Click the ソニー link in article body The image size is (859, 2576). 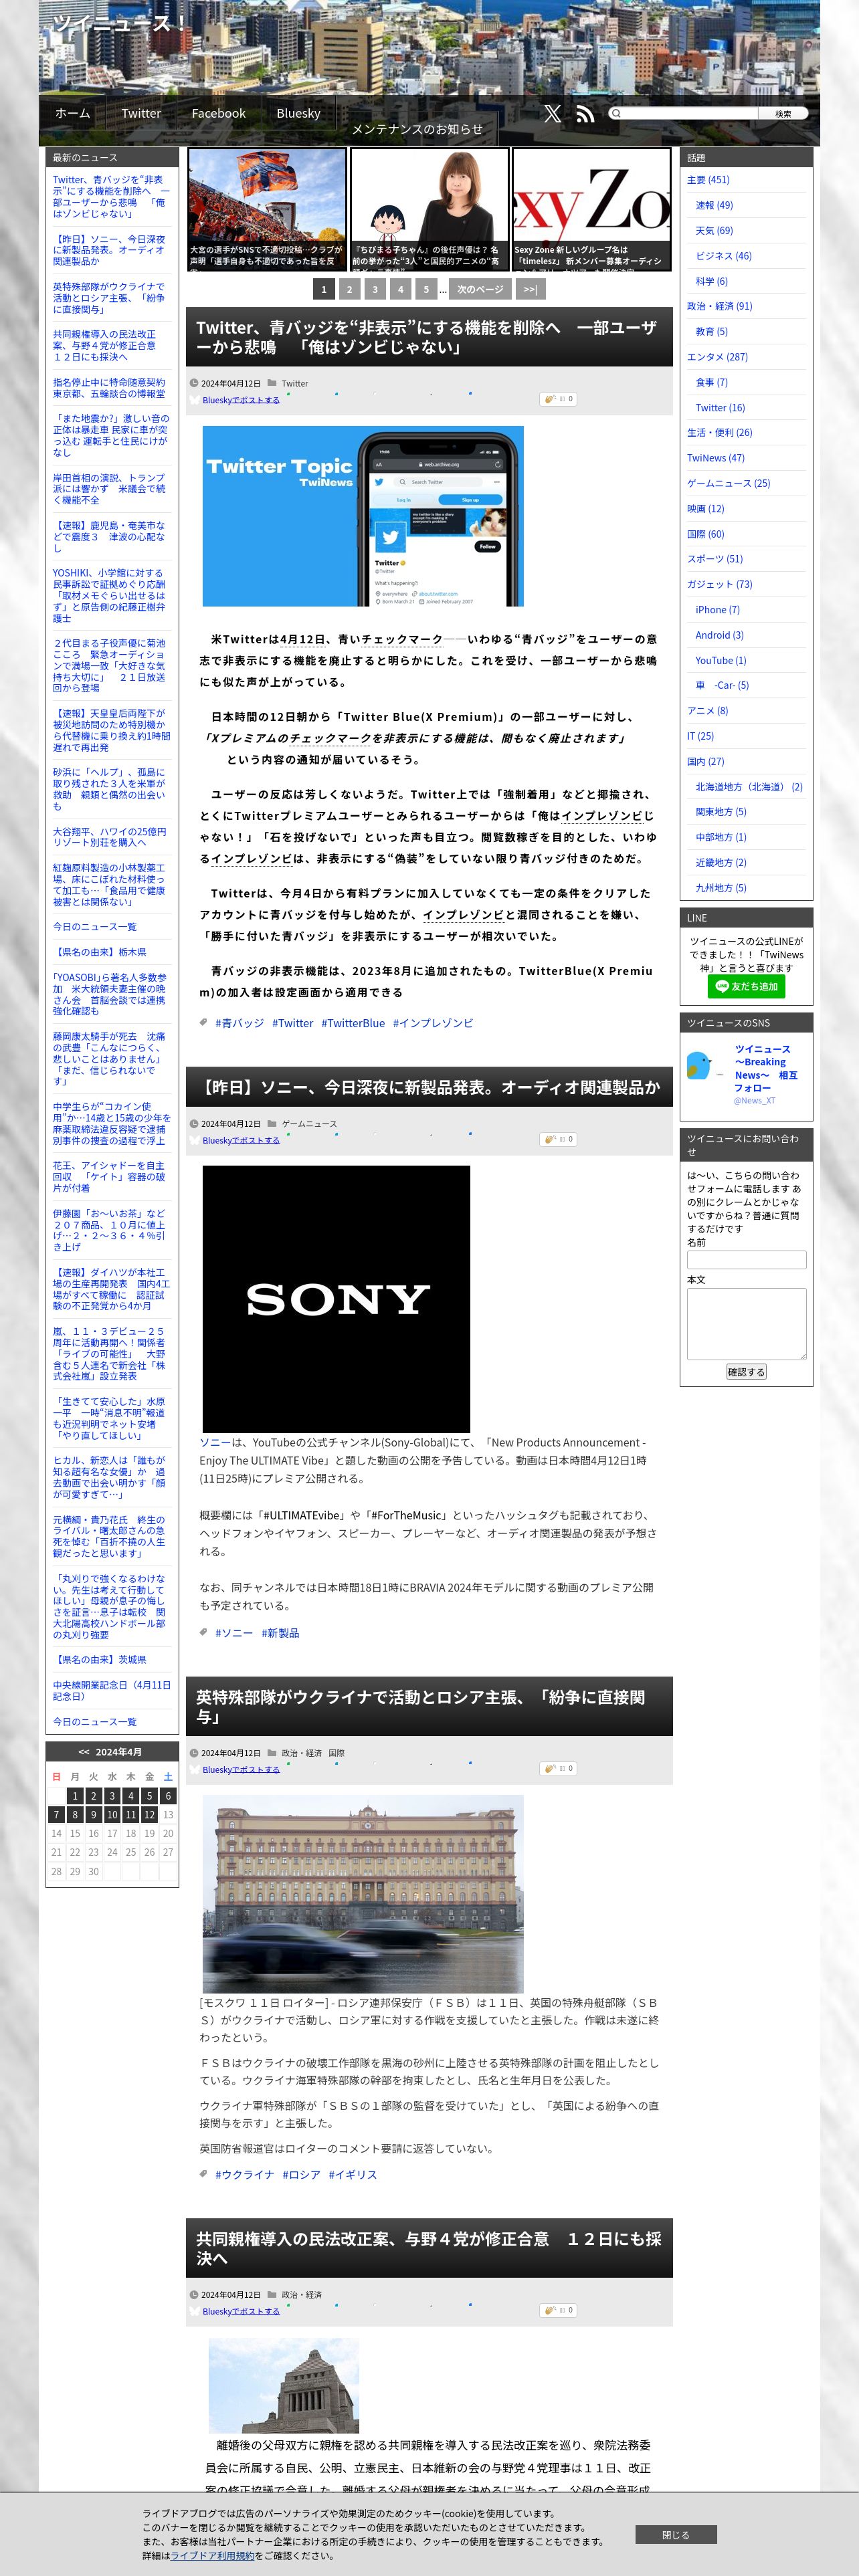(215, 1442)
